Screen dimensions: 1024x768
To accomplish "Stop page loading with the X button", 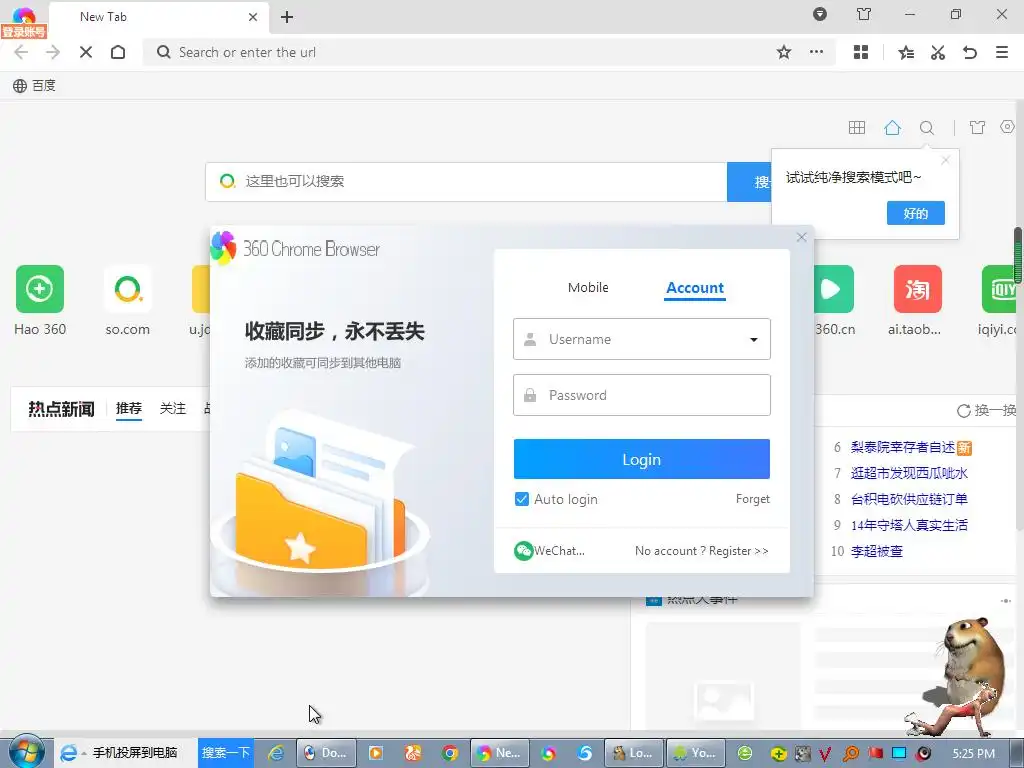I will [86, 52].
